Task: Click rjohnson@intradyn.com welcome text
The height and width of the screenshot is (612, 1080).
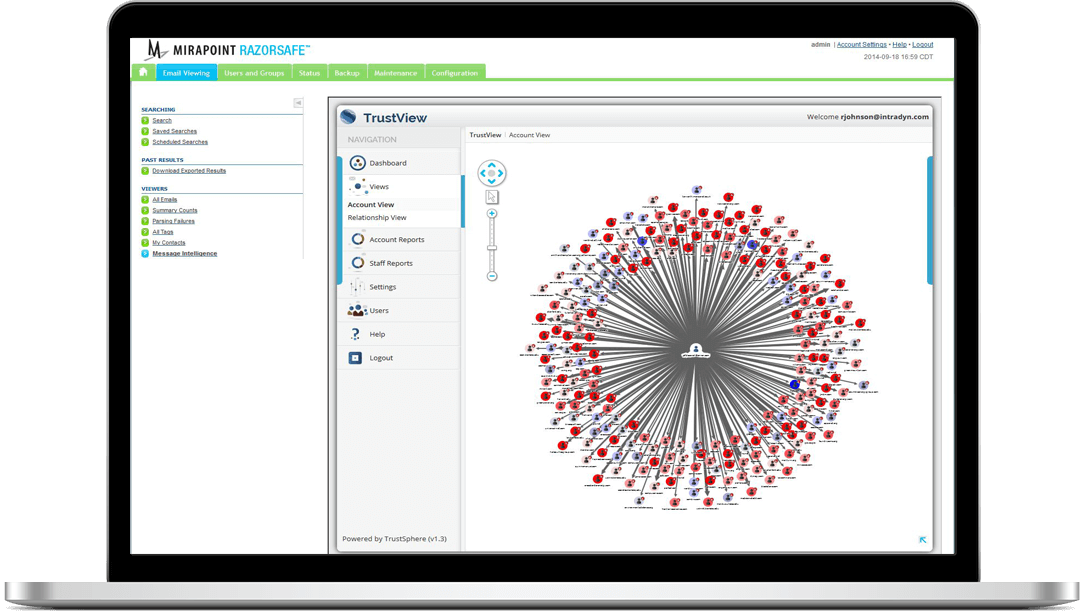Action: tap(884, 117)
